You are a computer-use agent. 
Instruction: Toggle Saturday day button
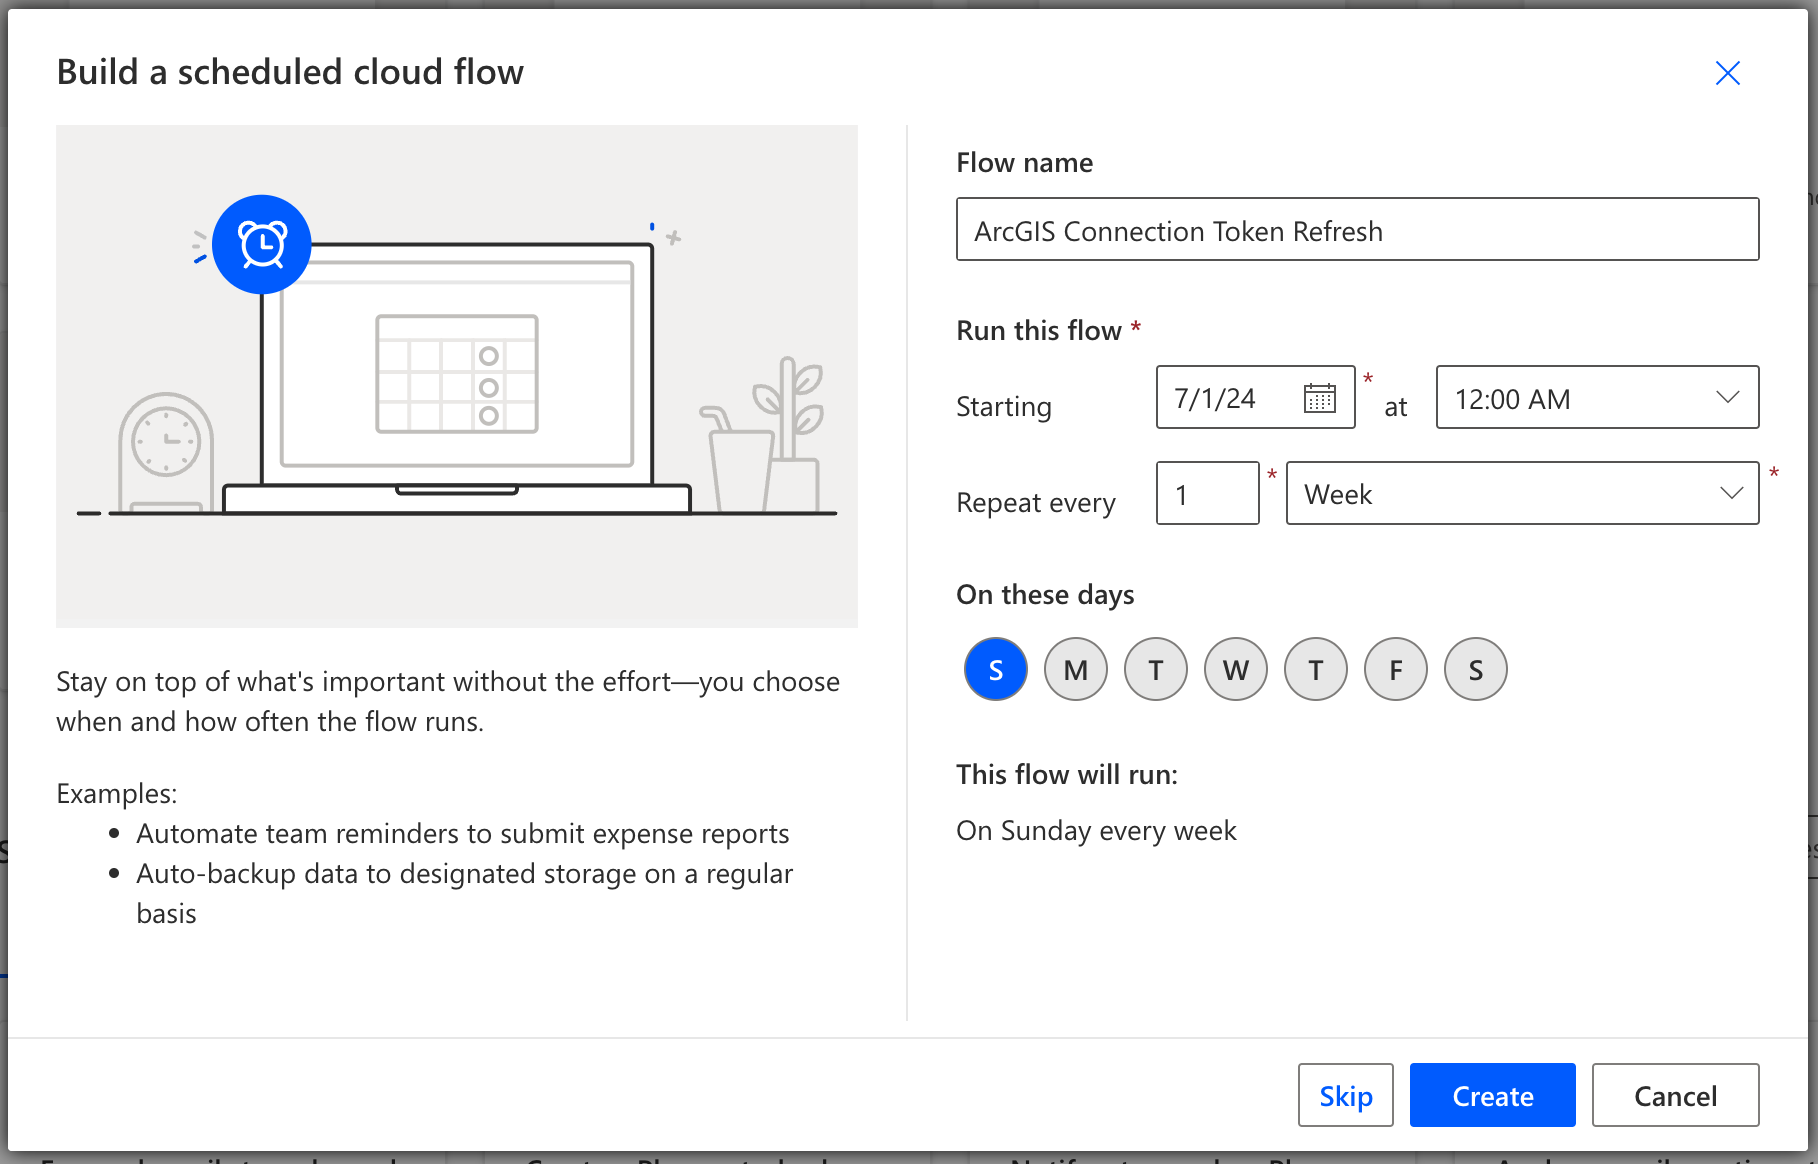[1475, 669]
